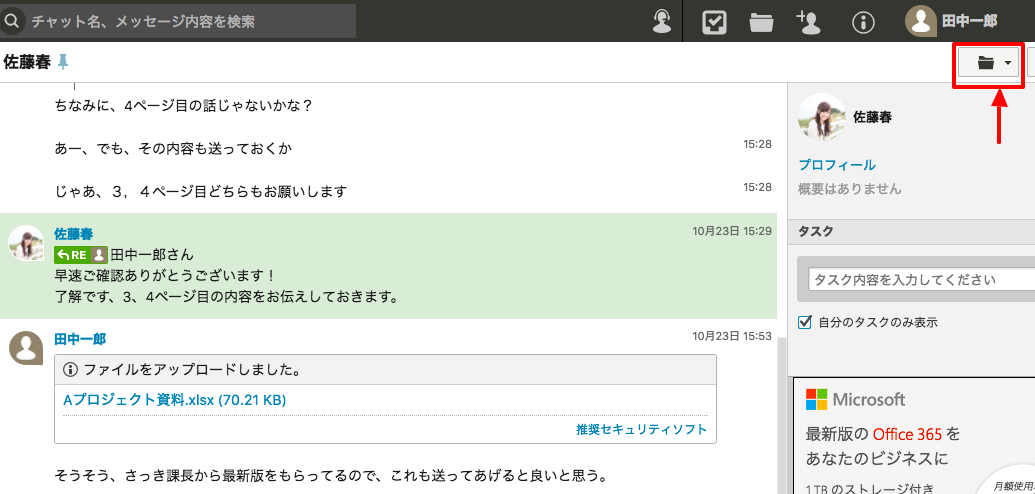Click the search magnifier icon
Screen dimensions: 1035x494
pyautogui.click(x=13, y=21)
